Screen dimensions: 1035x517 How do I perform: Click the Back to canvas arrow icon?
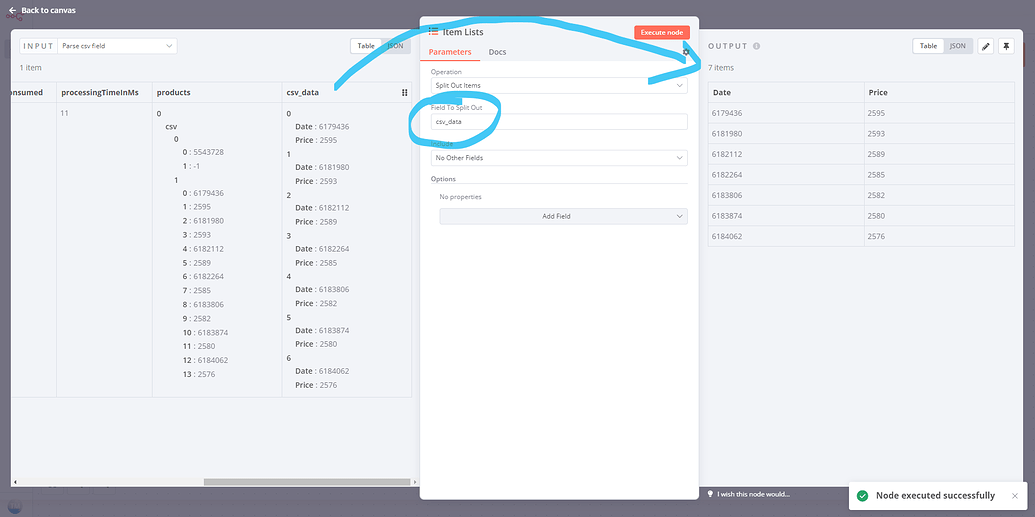pyautogui.click(x=13, y=11)
